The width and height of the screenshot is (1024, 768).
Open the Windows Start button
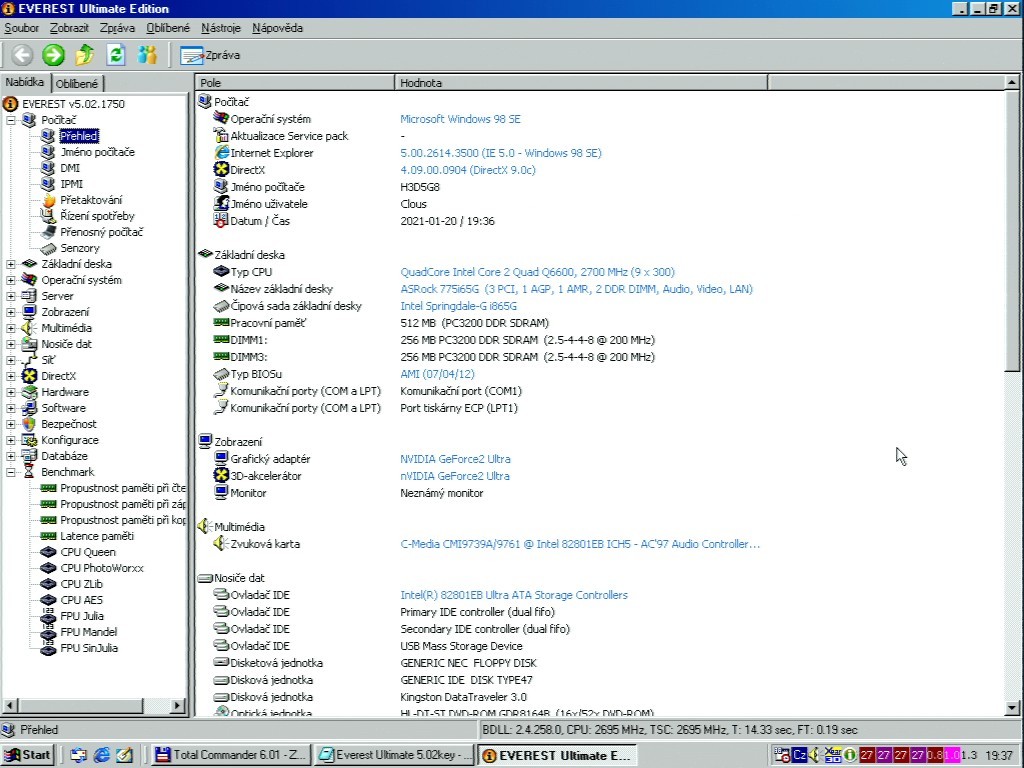point(28,755)
